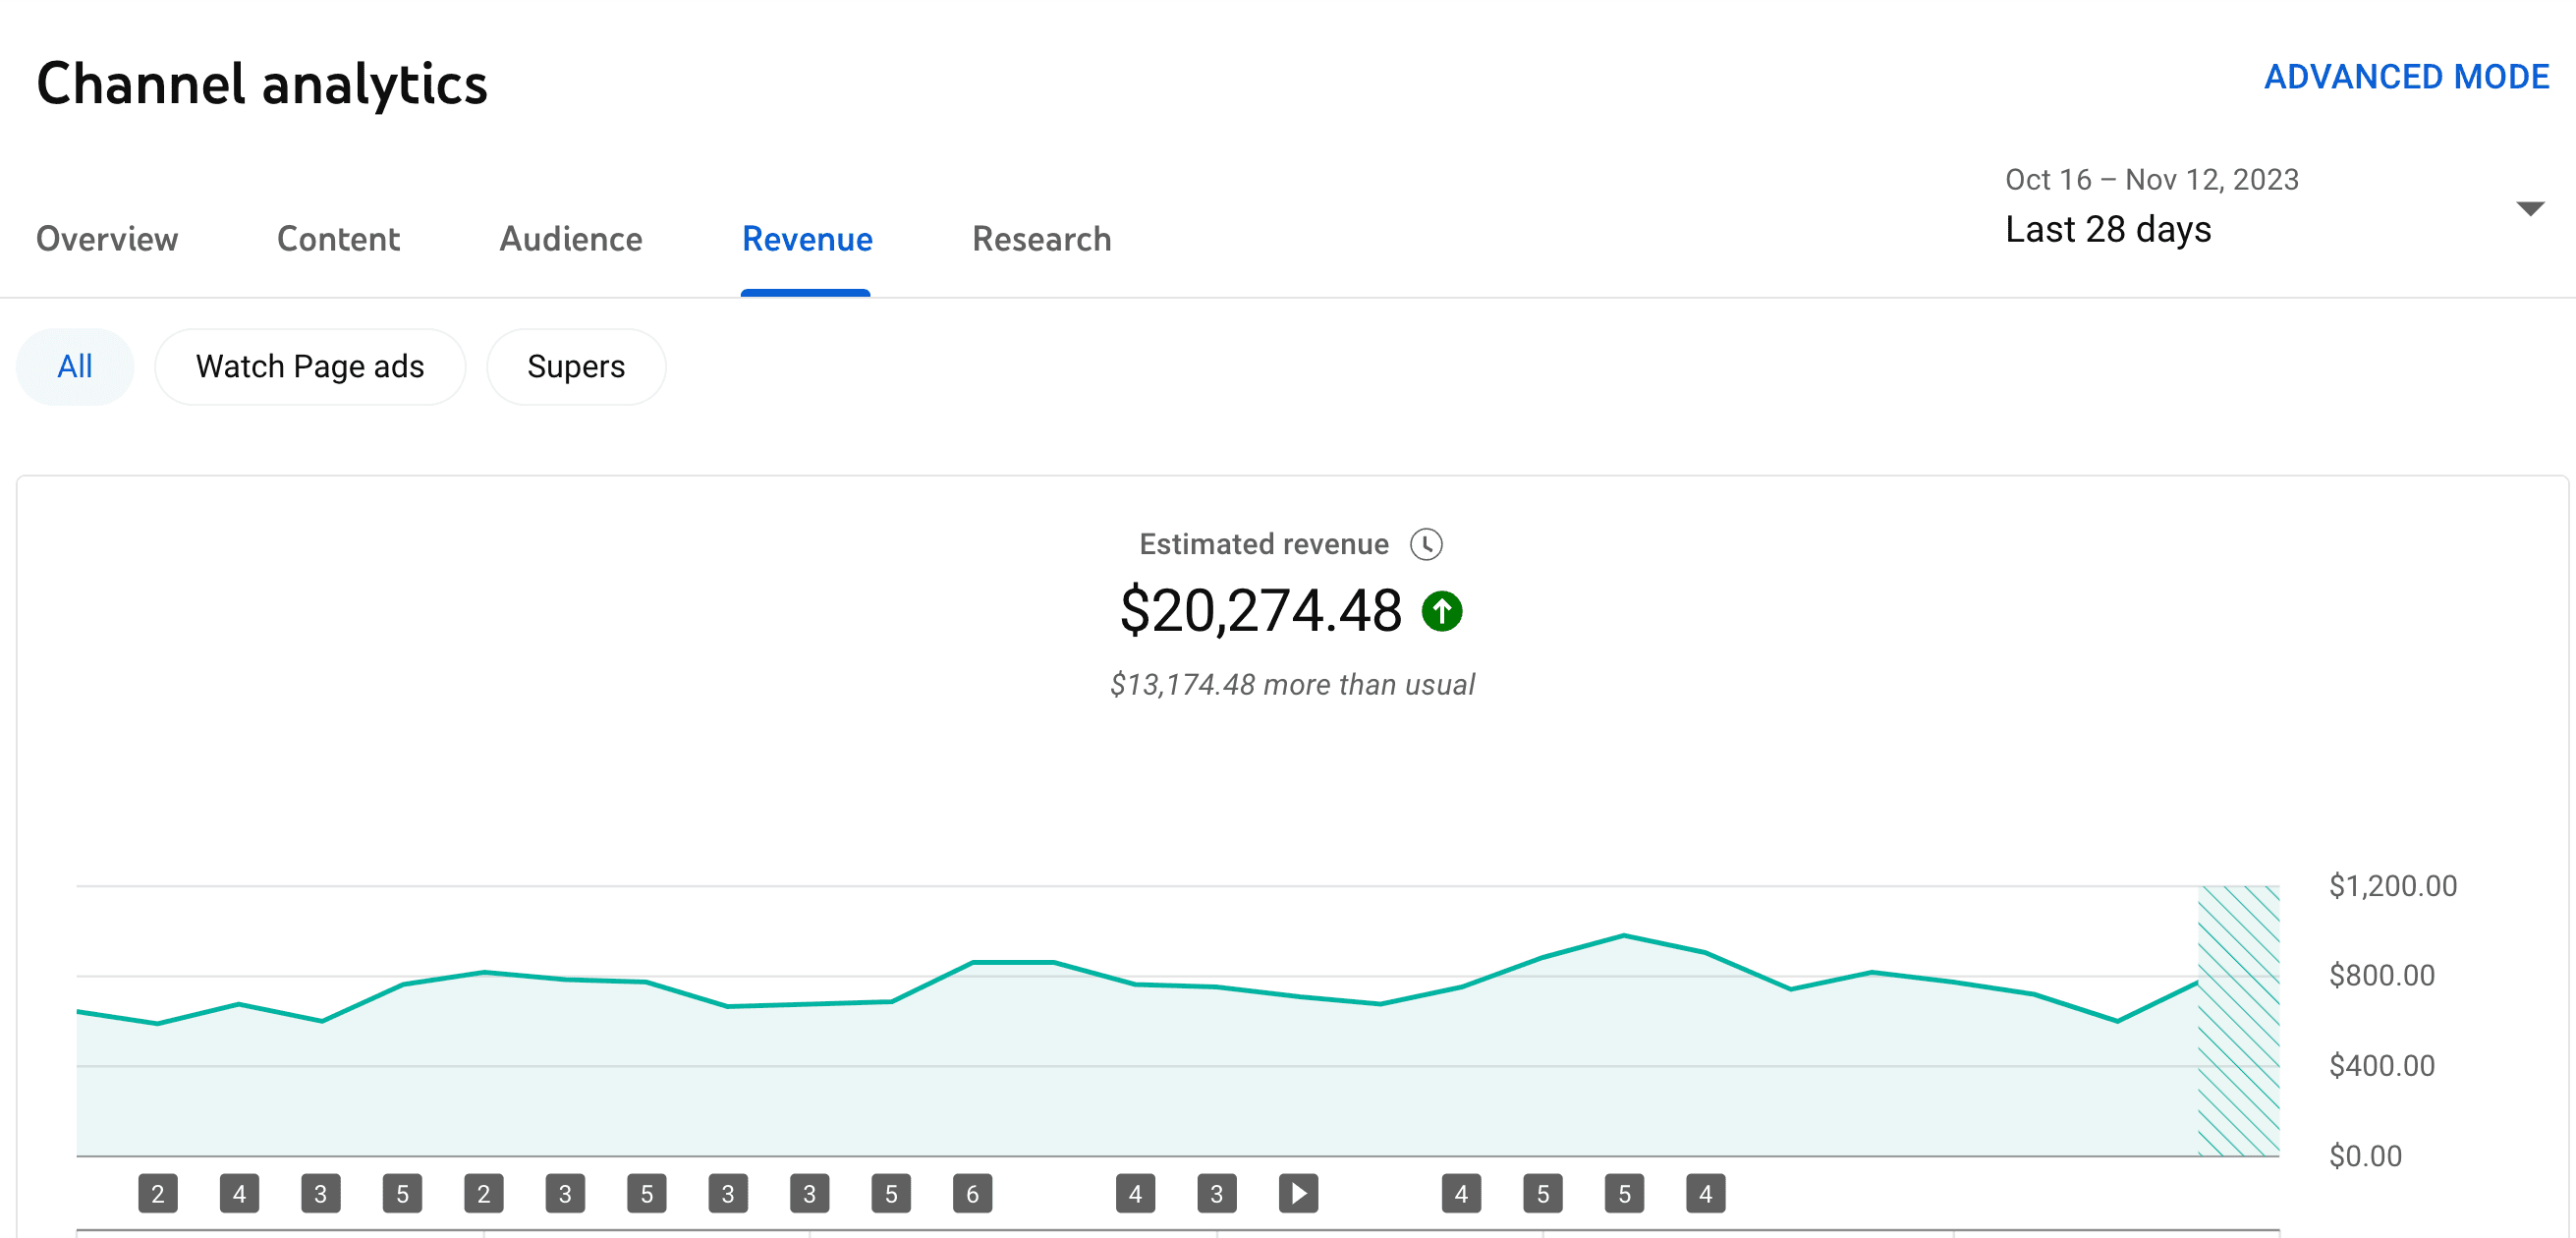
Task: Select the Watch Page ads filter chip
Action: click(310, 367)
